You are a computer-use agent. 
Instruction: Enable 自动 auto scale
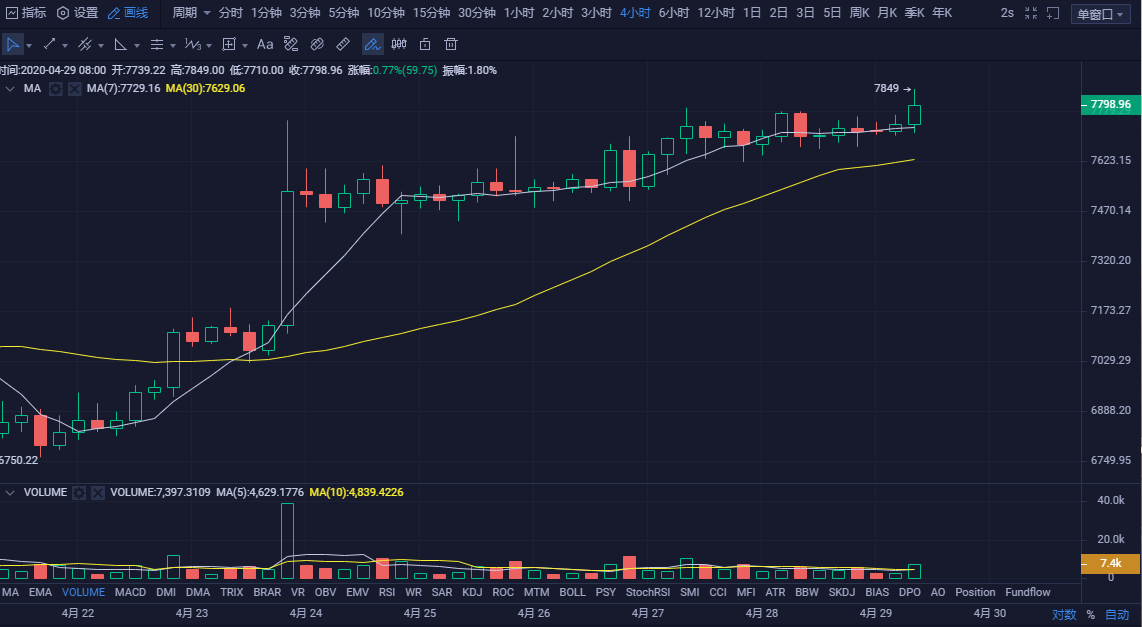(x=1117, y=614)
